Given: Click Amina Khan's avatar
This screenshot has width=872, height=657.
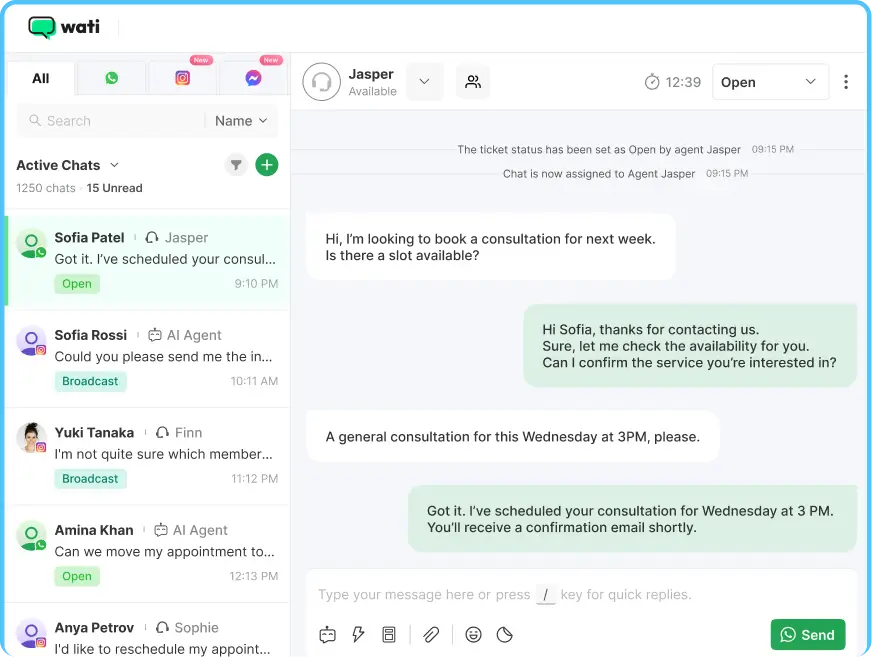Looking at the screenshot, I should coord(31,536).
